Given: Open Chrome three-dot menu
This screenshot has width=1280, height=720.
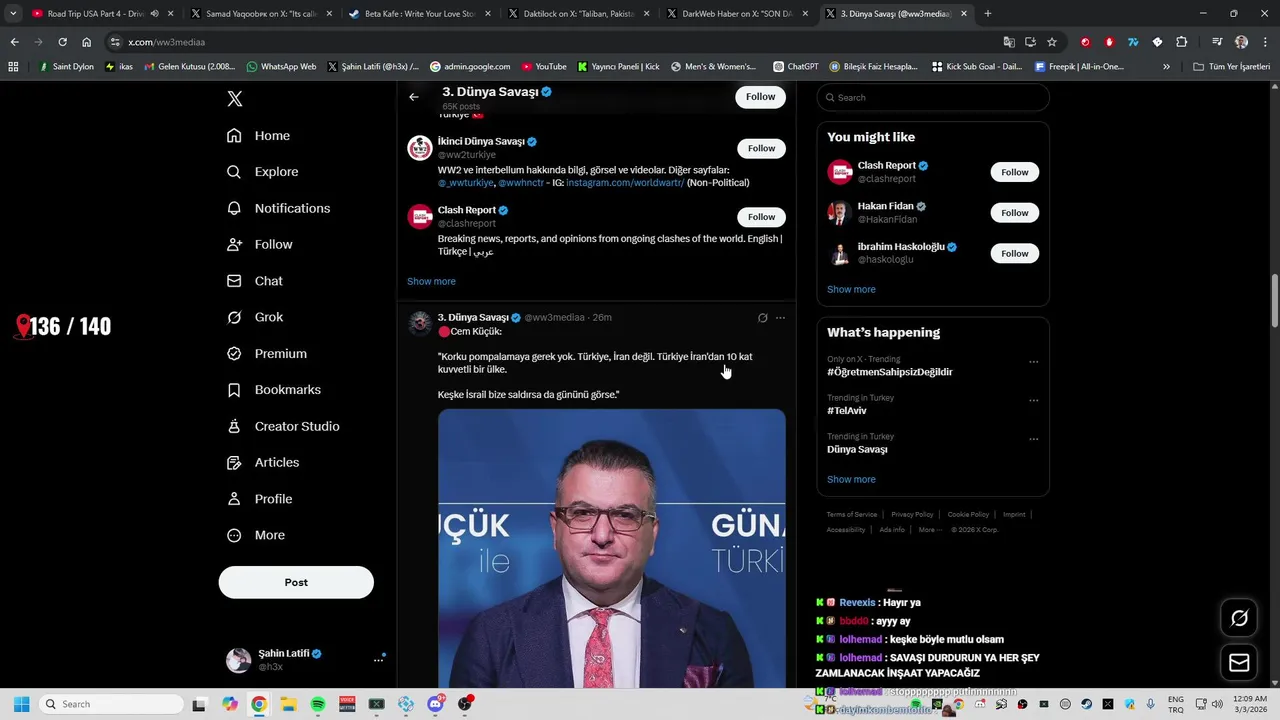Looking at the screenshot, I should pos(1265,42).
